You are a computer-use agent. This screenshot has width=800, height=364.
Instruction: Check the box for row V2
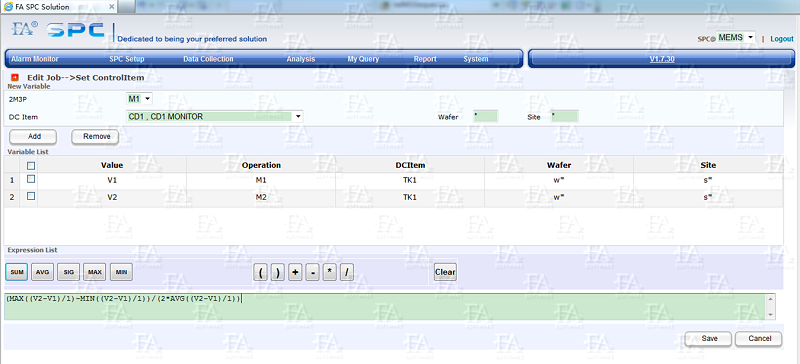coord(31,196)
